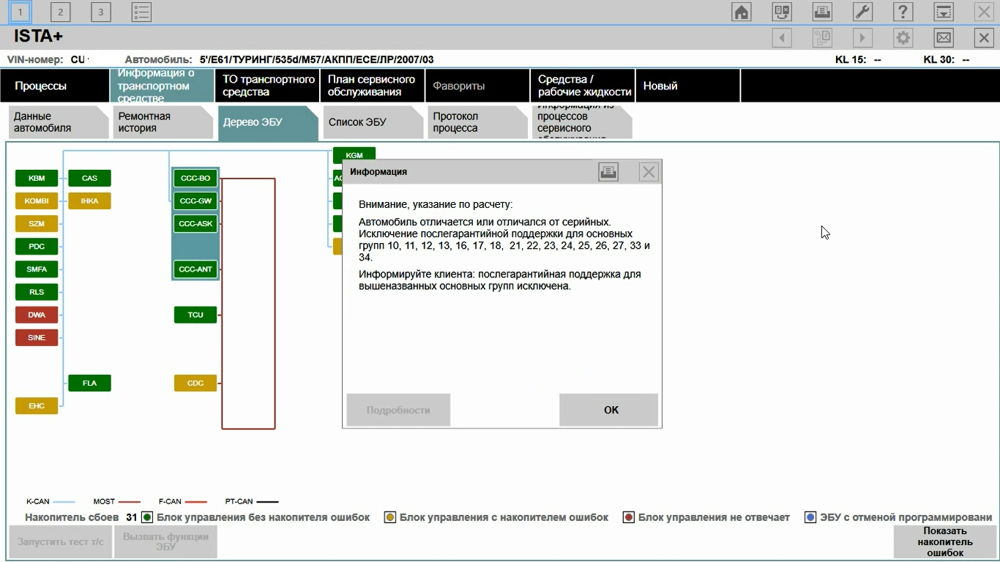The image size is (1000, 562).
Task: Click OK in the information dialog
Action: pos(609,410)
